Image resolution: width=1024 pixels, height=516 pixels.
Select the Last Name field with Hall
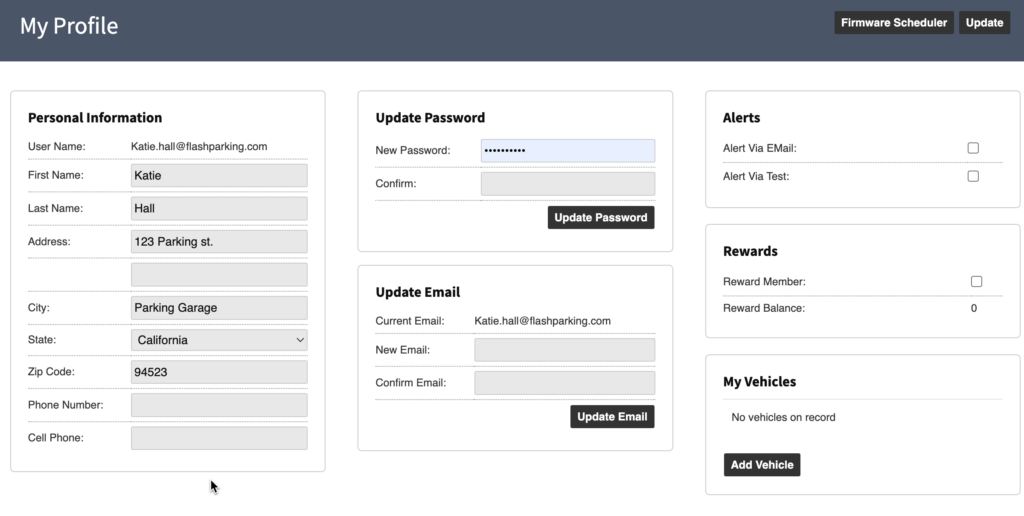[219, 208]
